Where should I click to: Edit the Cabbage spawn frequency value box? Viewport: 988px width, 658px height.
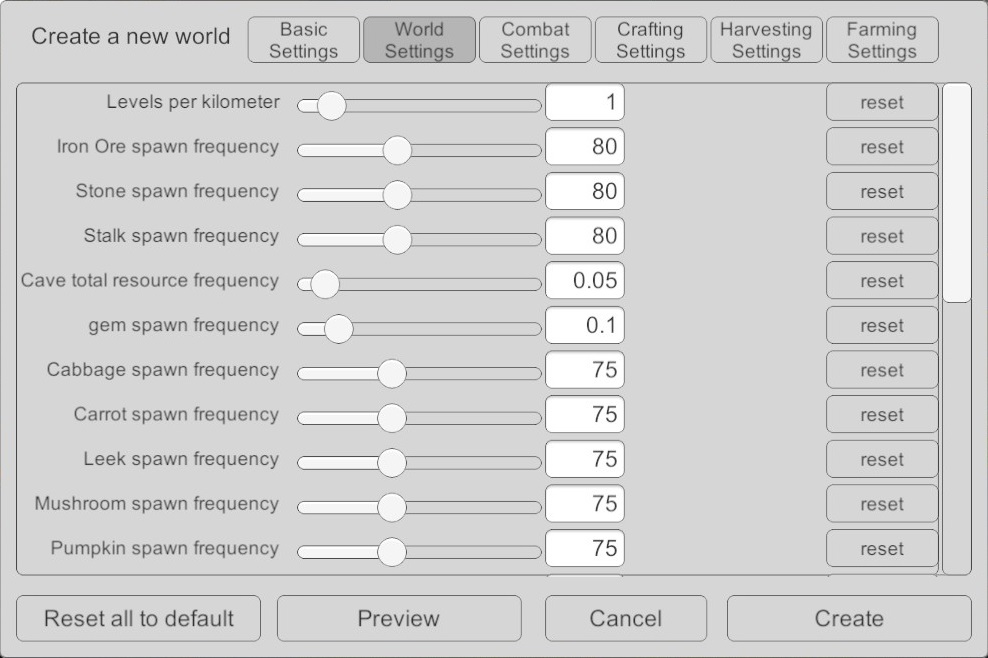point(584,370)
